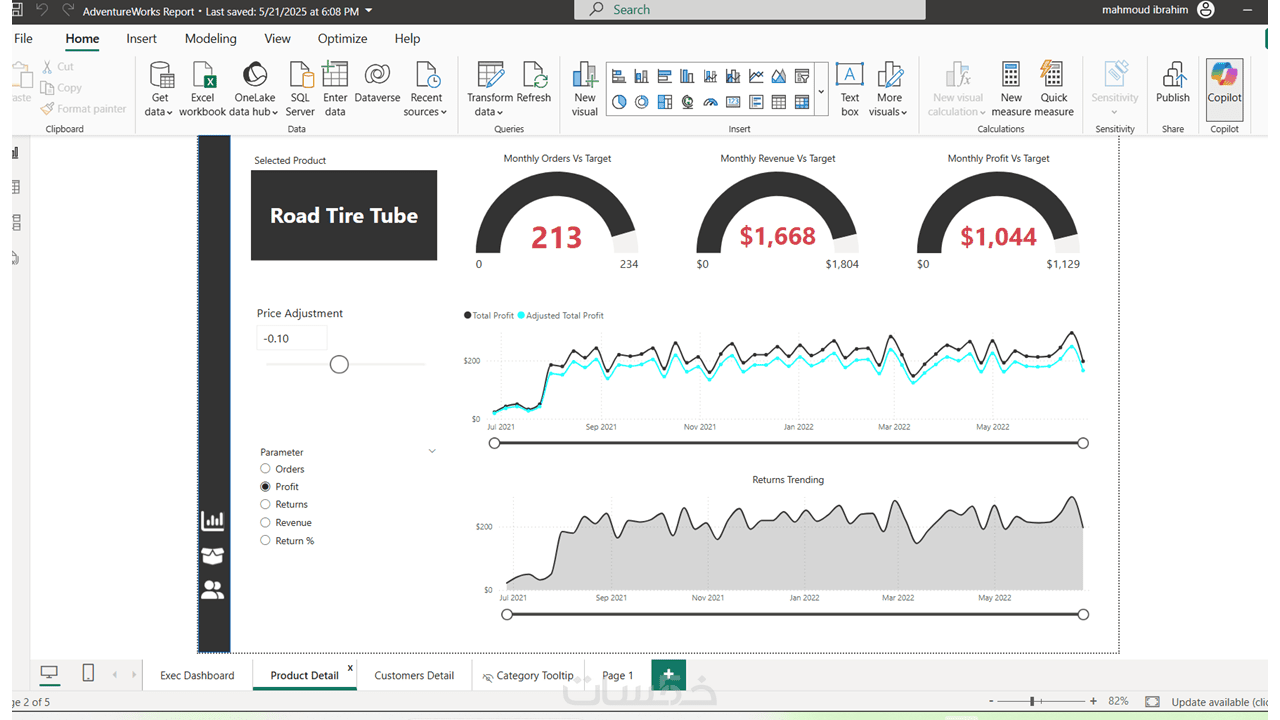Insert an area chart visual

(779, 76)
